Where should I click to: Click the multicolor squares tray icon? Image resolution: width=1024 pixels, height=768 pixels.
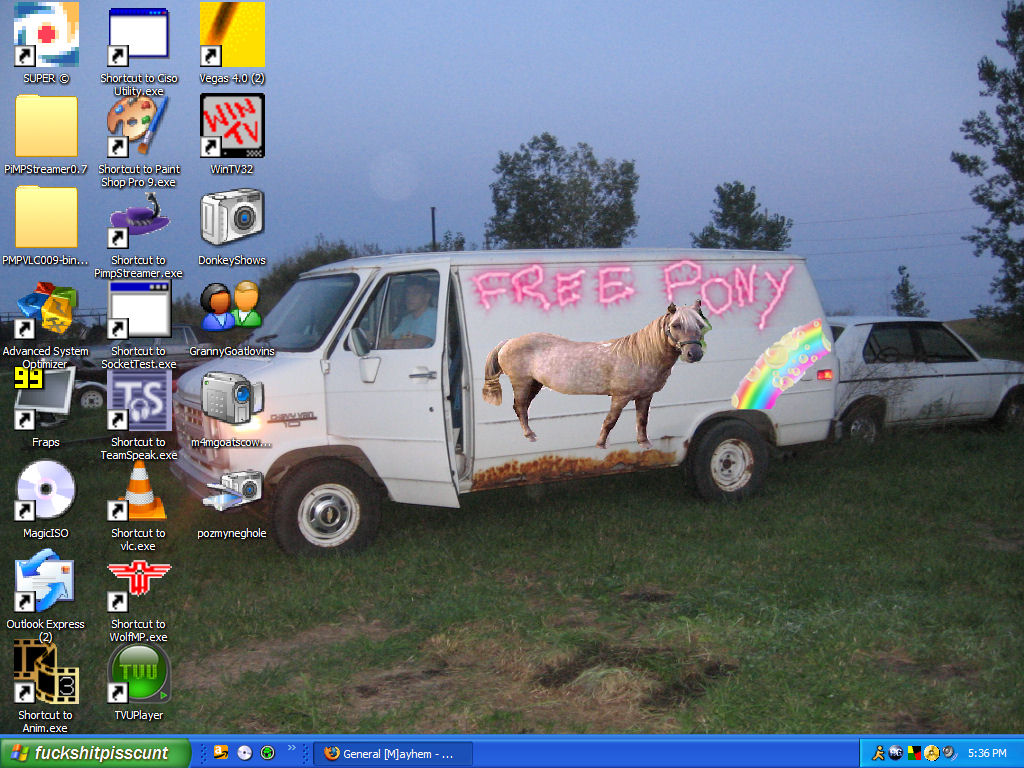tap(914, 753)
